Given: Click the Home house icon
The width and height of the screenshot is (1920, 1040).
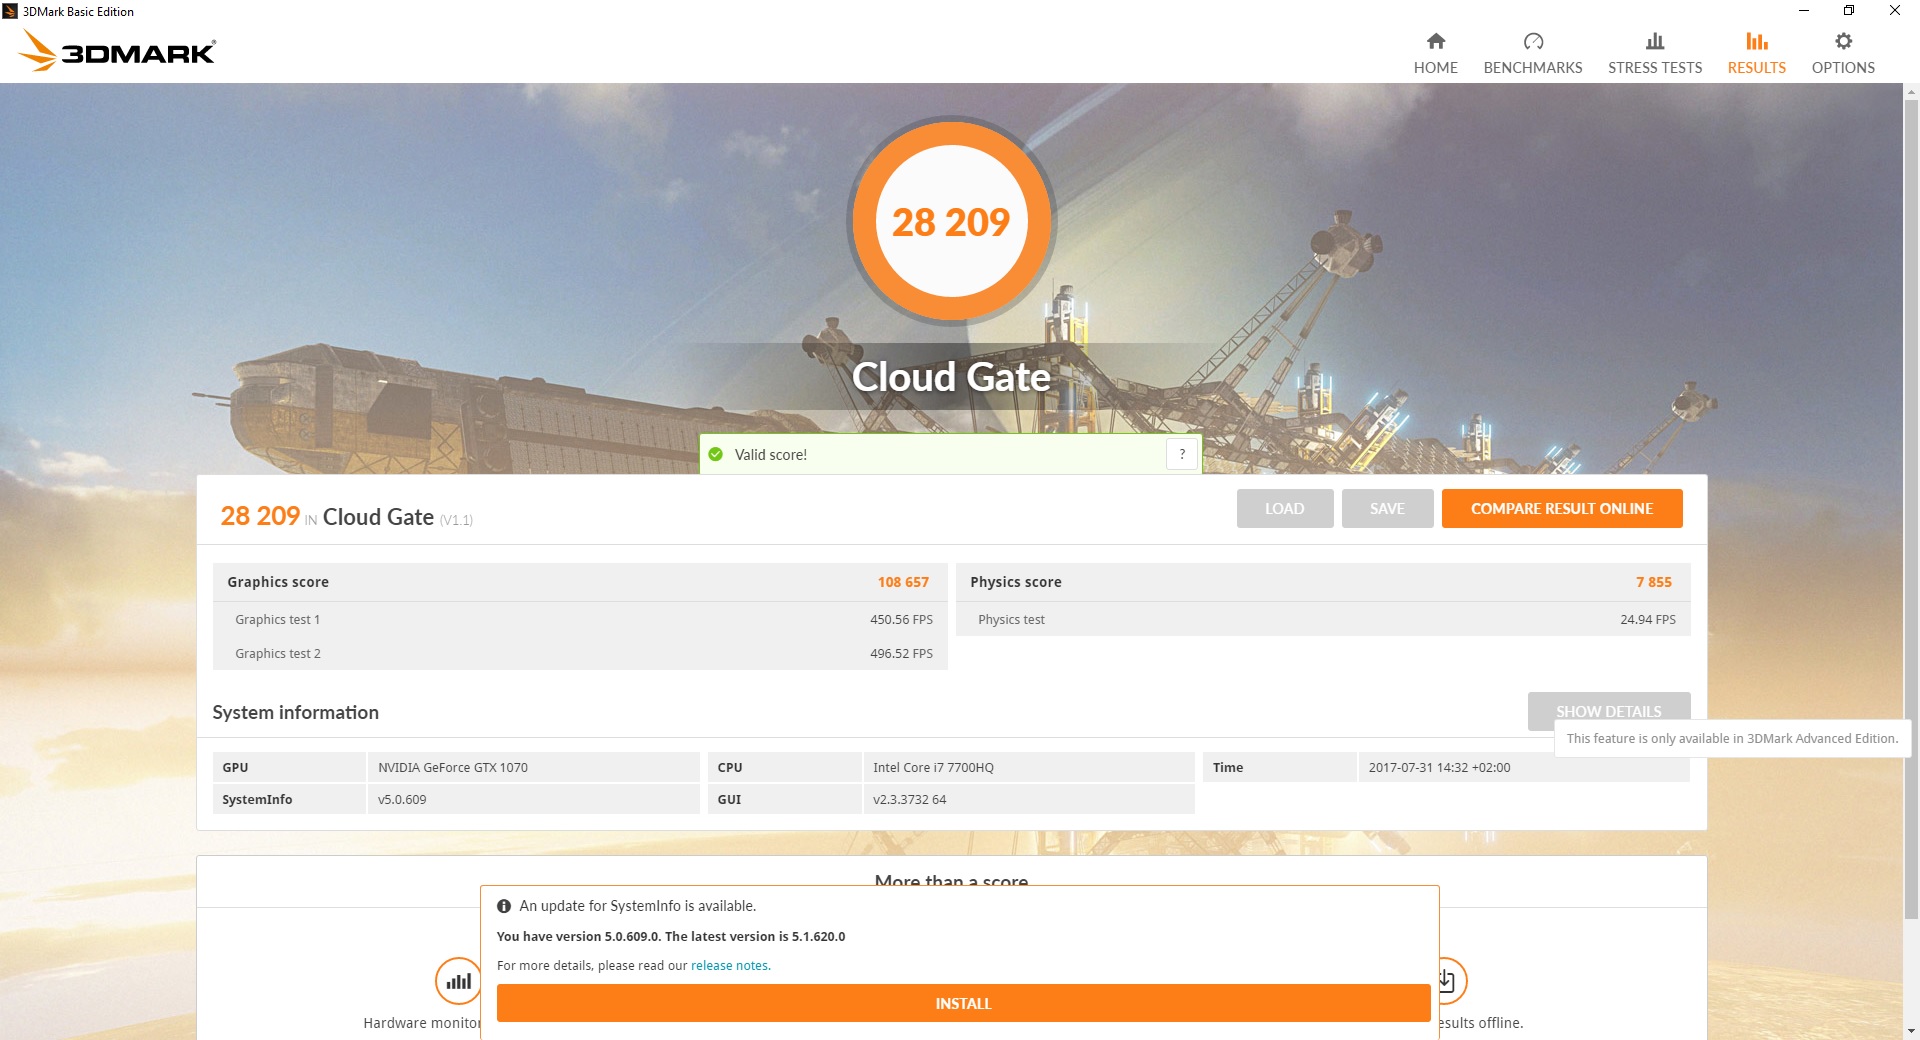Looking at the screenshot, I should coord(1435,41).
